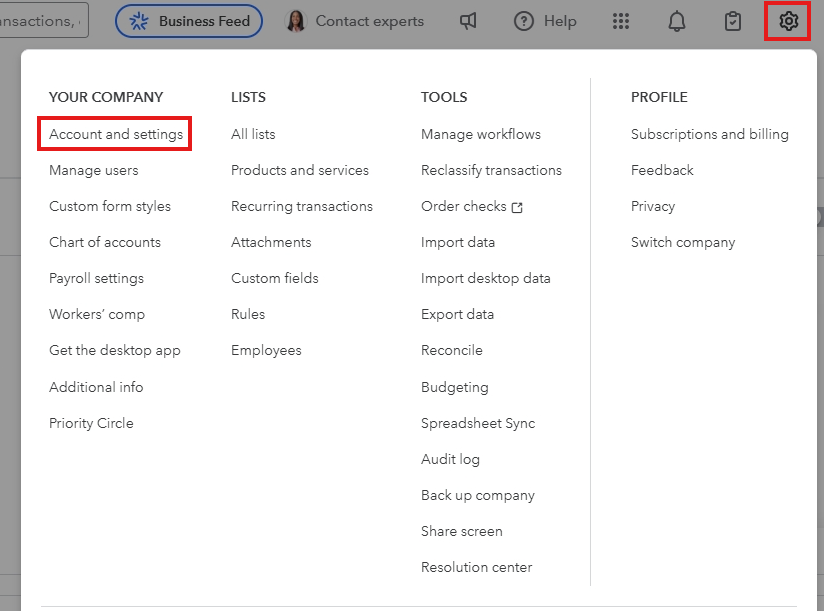
Task: Click the announcements megaphone icon
Action: pyautogui.click(x=468, y=21)
